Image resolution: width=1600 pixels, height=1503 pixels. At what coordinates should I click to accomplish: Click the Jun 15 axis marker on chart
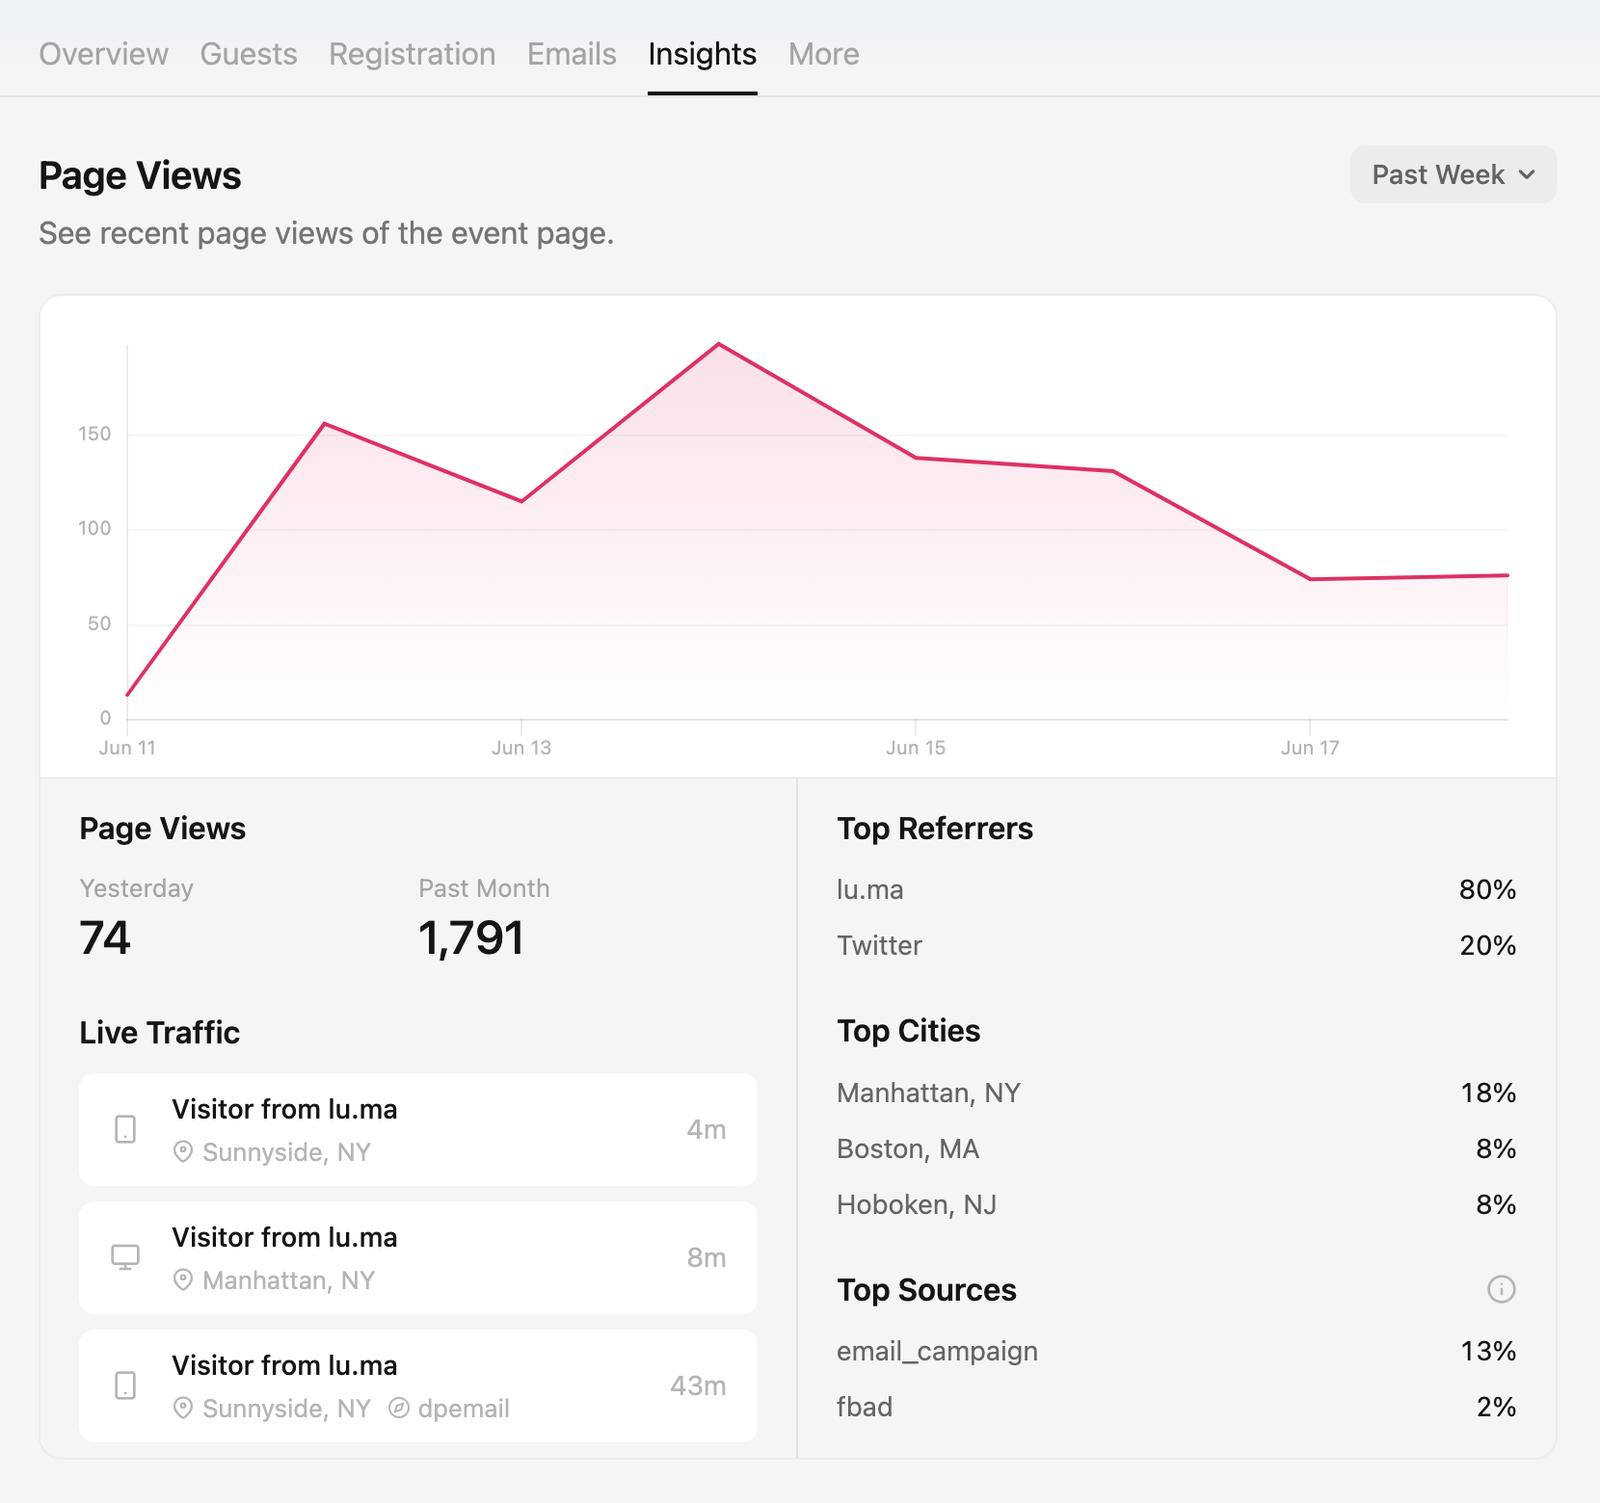[x=915, y=747]
